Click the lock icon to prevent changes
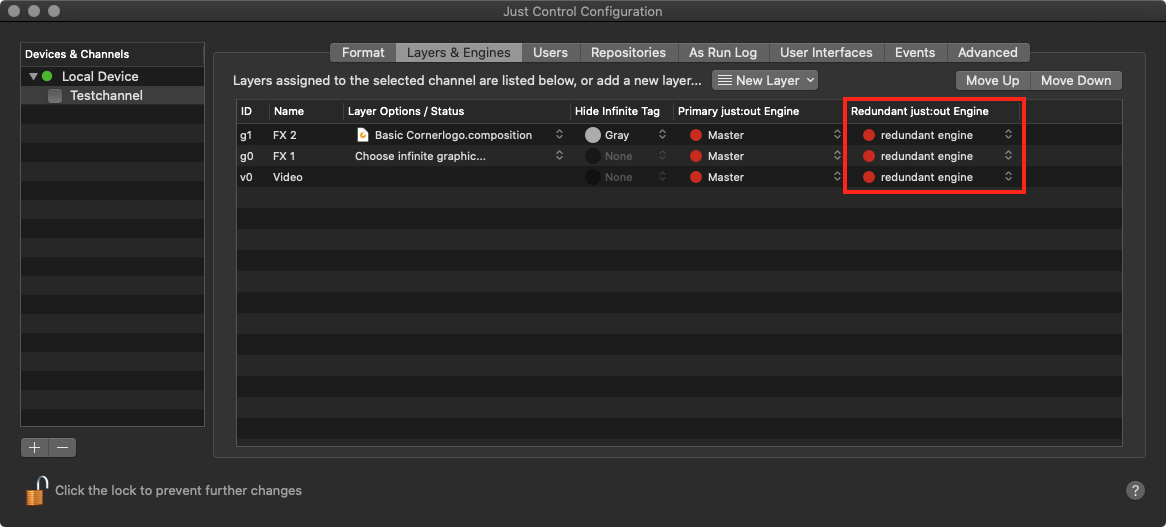Screen dimensions: 1166x527 [x=36, y=491]
